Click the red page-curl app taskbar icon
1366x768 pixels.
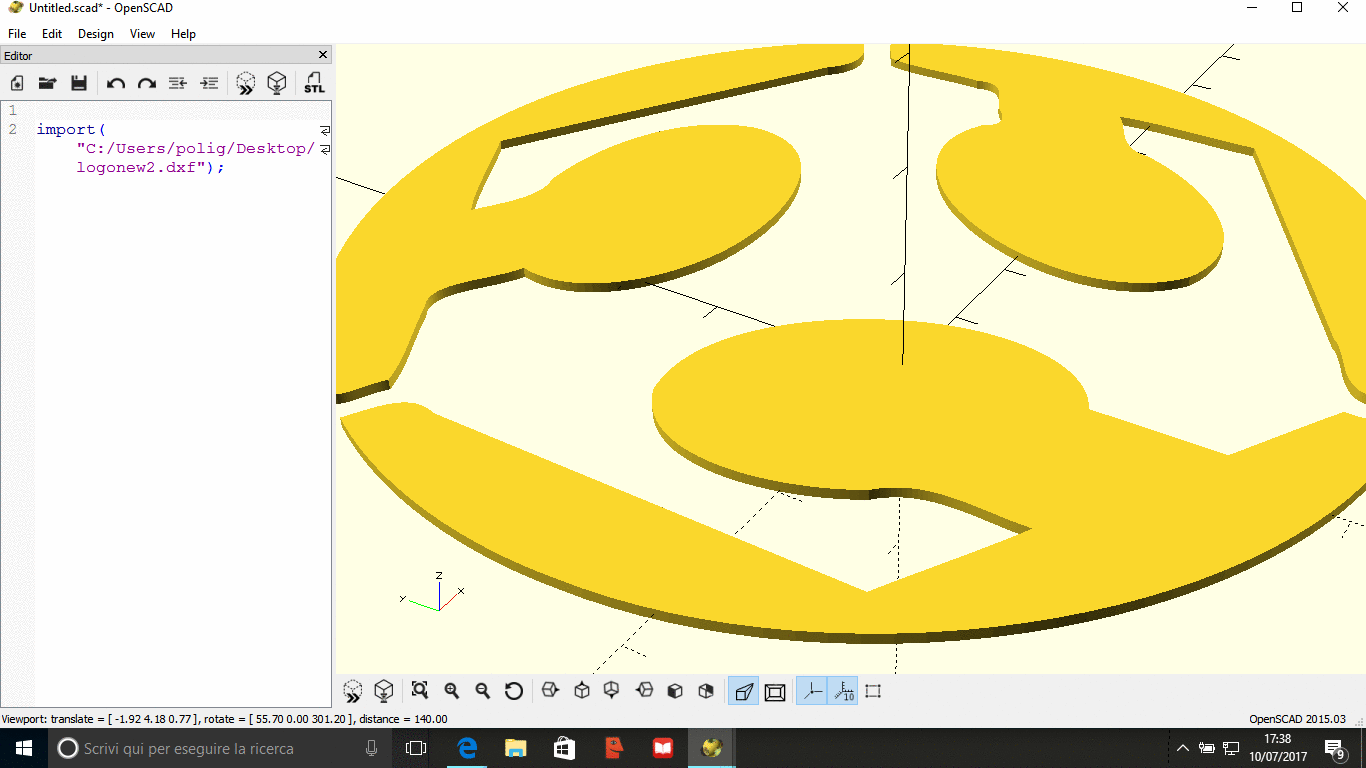613,748
